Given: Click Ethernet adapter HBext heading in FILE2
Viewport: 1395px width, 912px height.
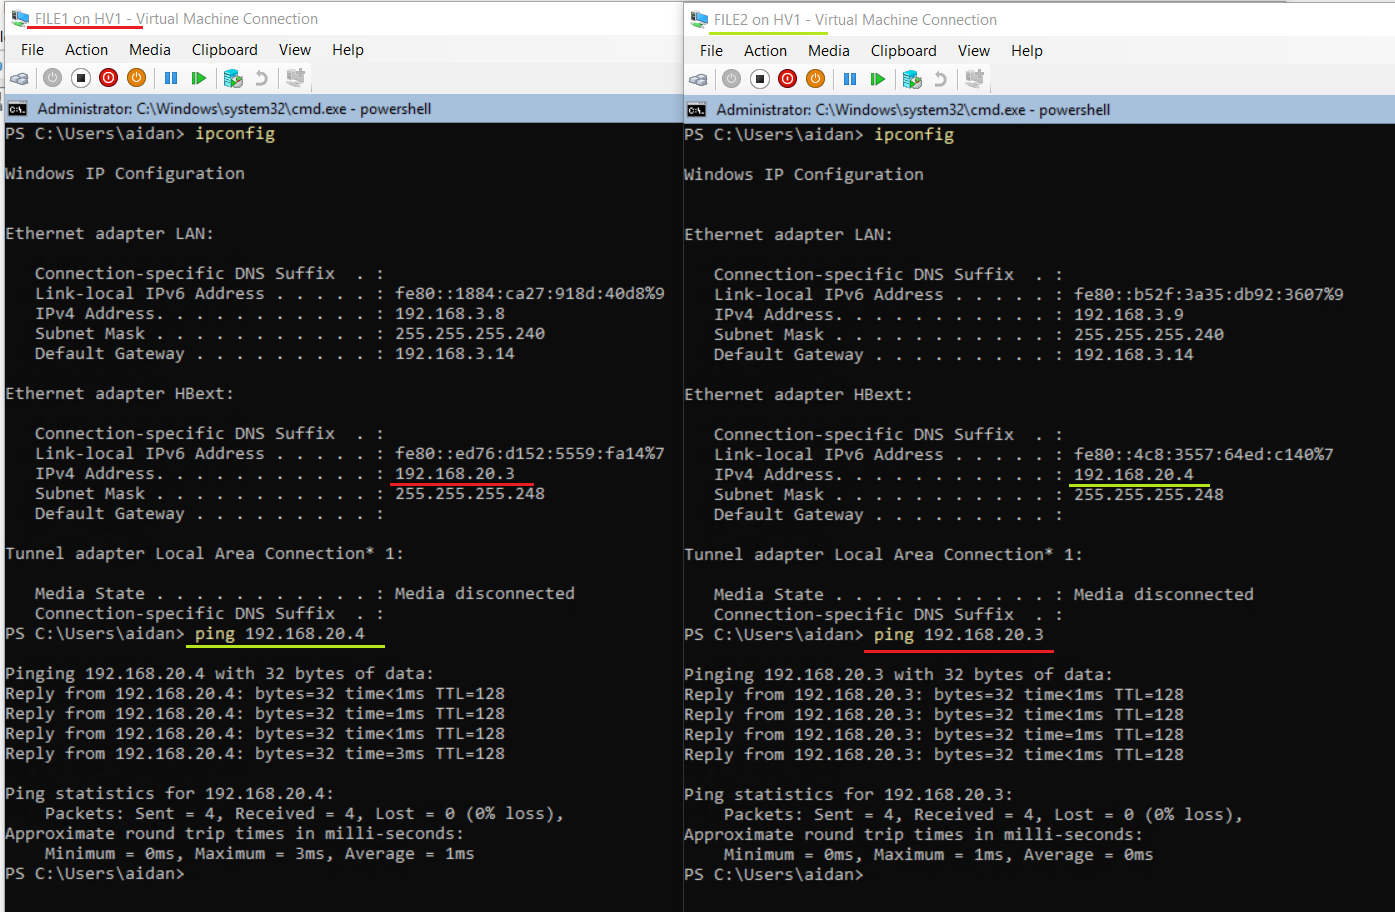Looking at the screenshot, I should (x=798, y=394).
